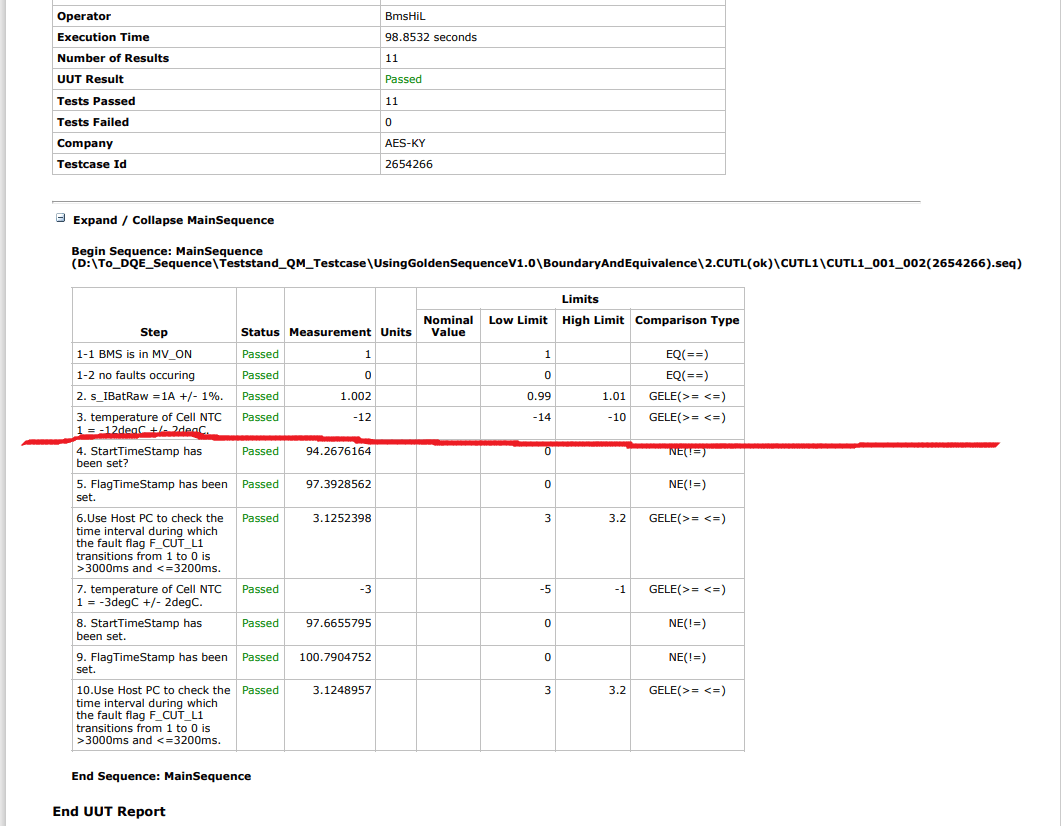Image resolution: width=1061 pixels, height=826 pixels.
Task: Click measurement value 97.6655795
Action: point(338,623)
